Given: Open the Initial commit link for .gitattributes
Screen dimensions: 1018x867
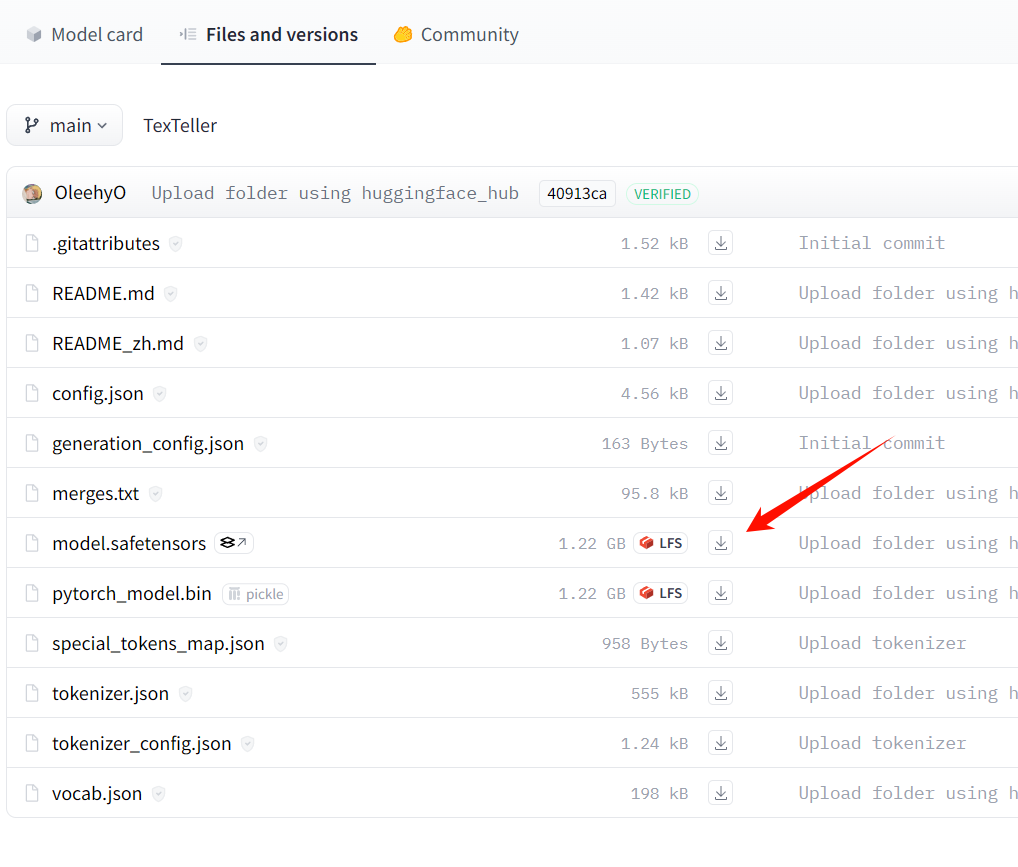Looking at the screenshot, I should coord(872,243).
